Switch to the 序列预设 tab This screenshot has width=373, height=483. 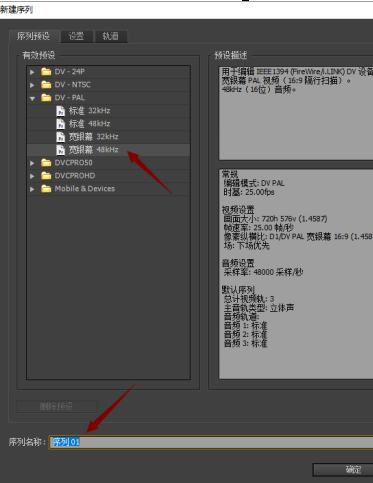pos(33,36)
